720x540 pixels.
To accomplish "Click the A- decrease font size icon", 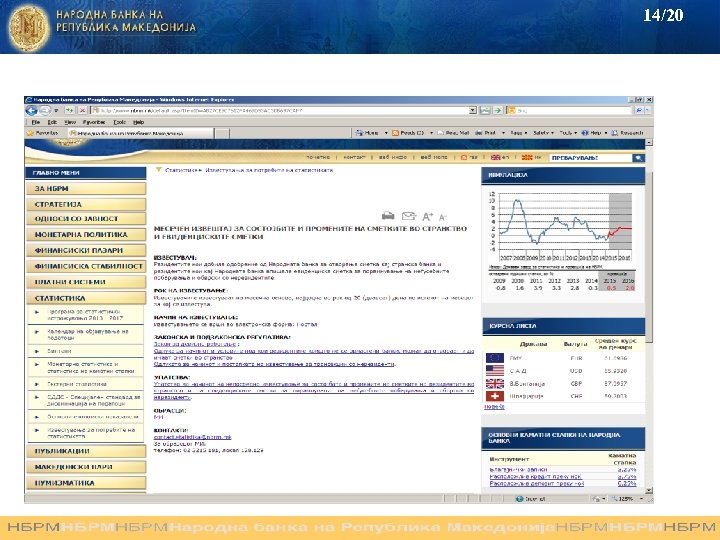I will coord(442,217).
